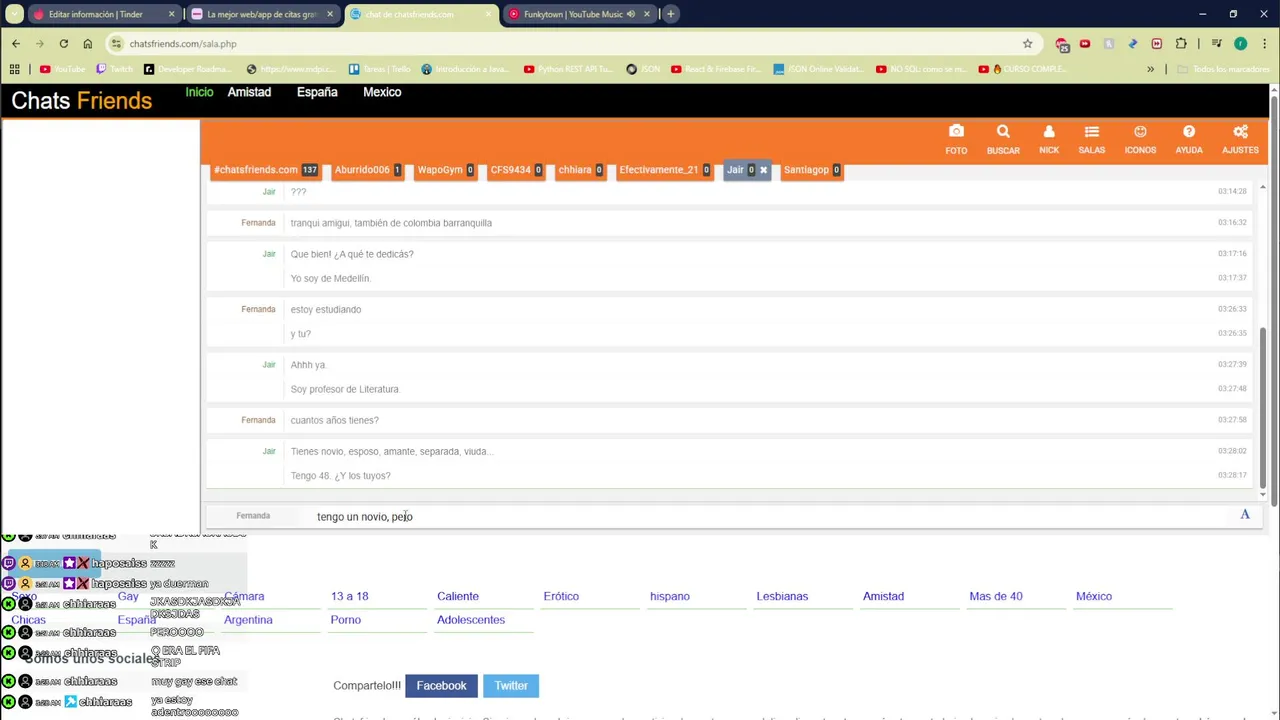Open YouTube bookmark

(62, 69)
